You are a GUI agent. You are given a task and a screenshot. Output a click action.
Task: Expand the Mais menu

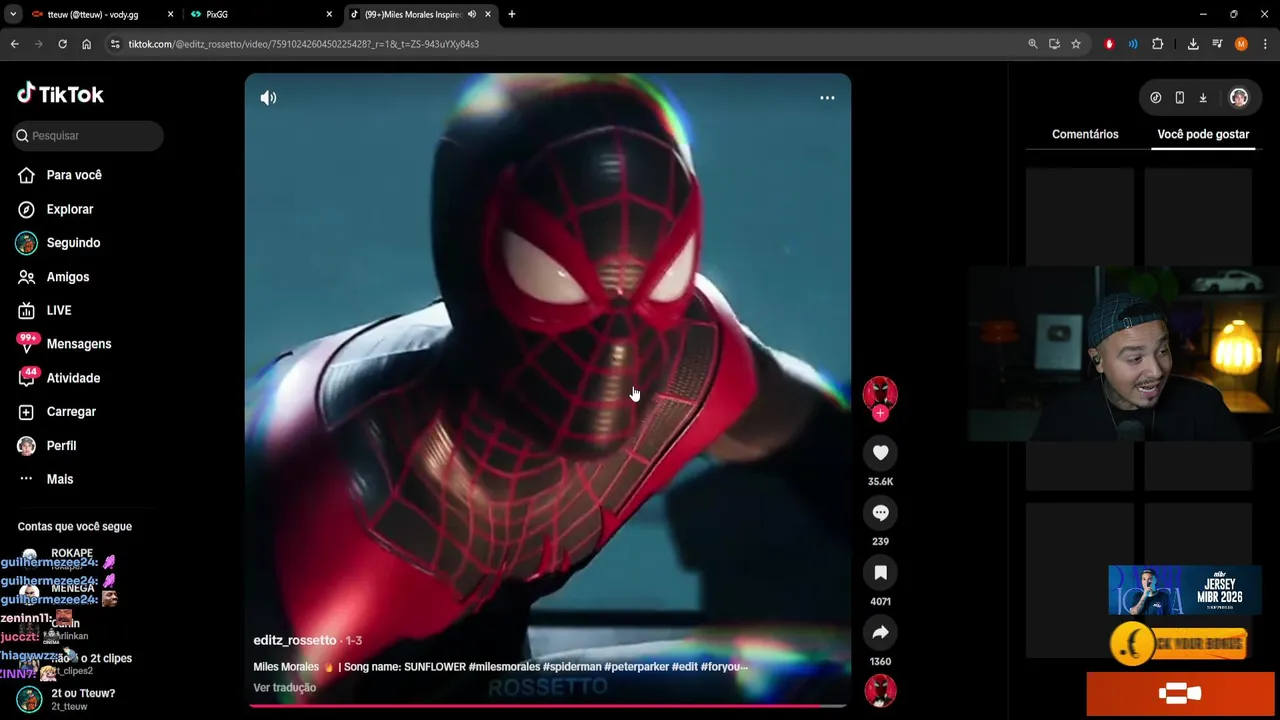(x=60, y=479)
